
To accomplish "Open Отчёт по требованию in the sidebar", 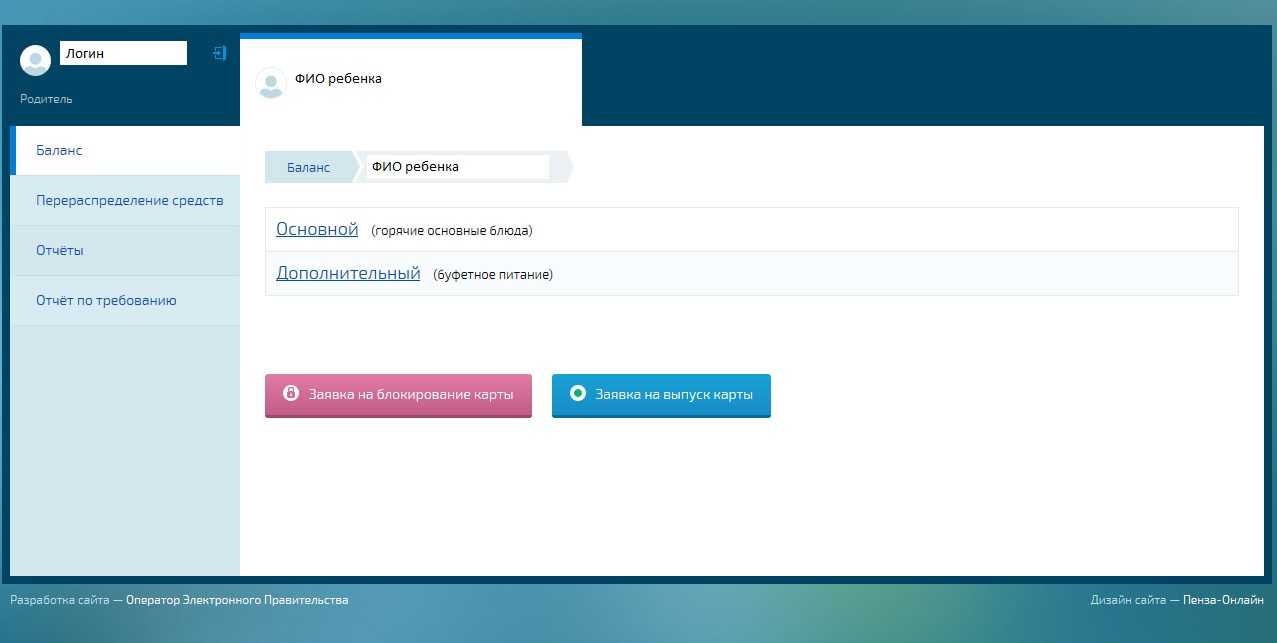I will 106,300.
